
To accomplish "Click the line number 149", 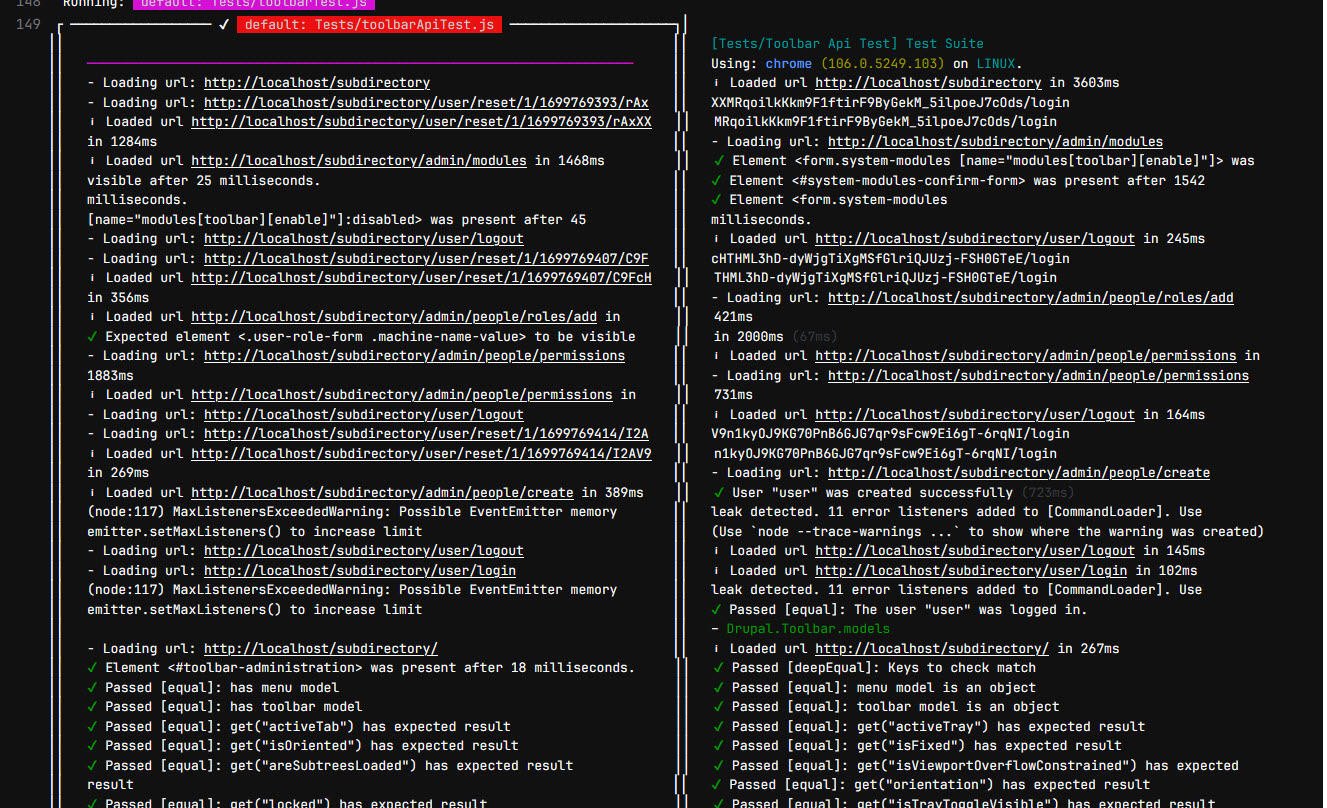I will click(x=28, y=24).
